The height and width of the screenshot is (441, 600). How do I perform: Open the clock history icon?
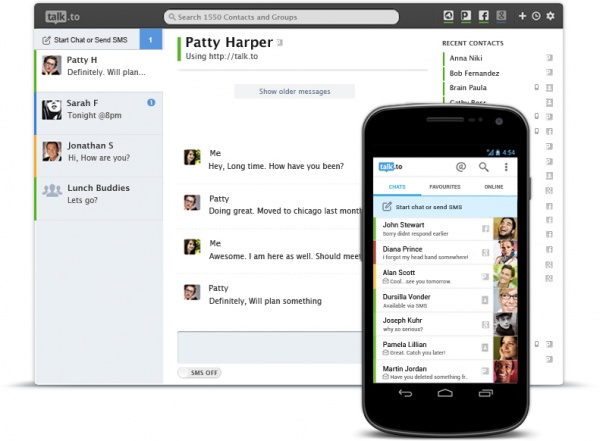pyautogui.click(x=536, y=16)
